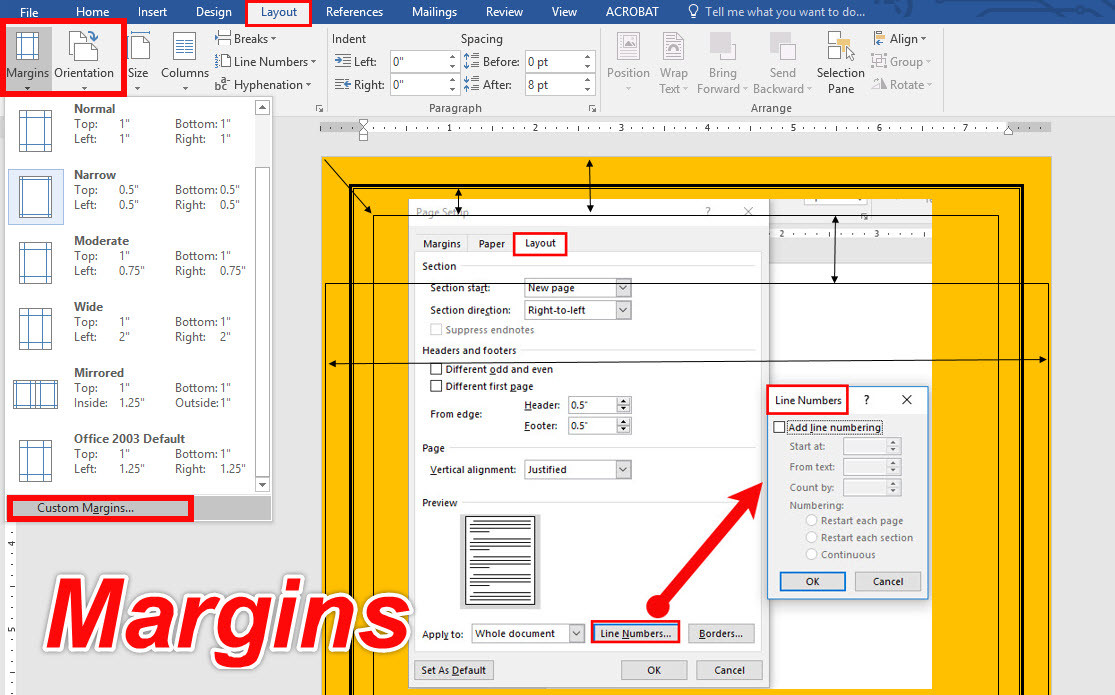Open the References ribbon tab
The width and height of the screenshot is (1115, 695).
click(355, 12)
